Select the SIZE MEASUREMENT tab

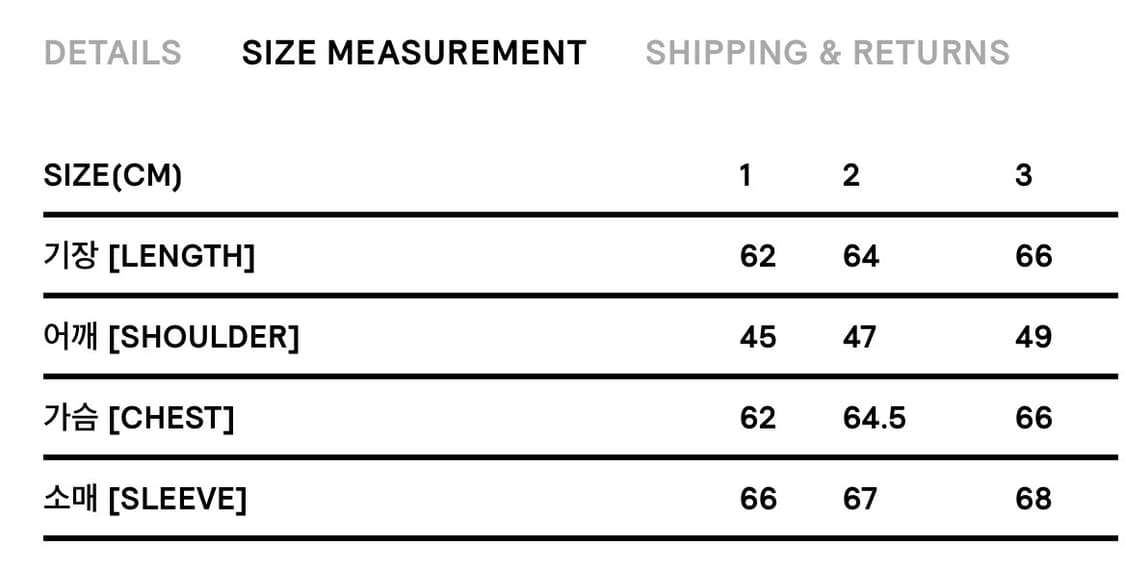pyautogui.click(x=414, y=52)
